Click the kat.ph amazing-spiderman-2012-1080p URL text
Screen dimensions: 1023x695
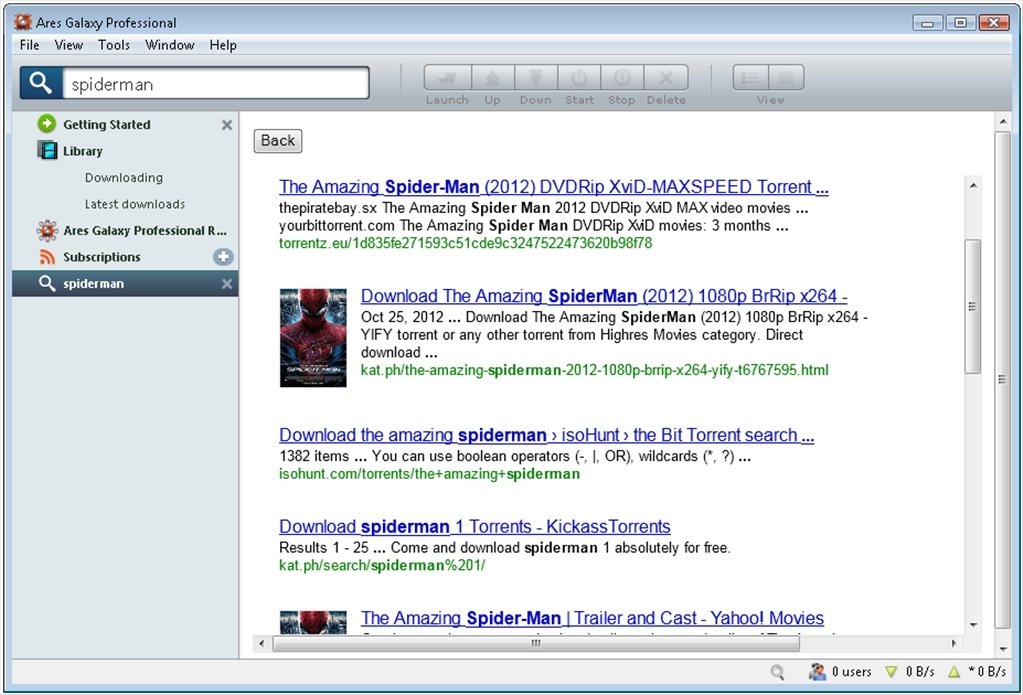594,370
